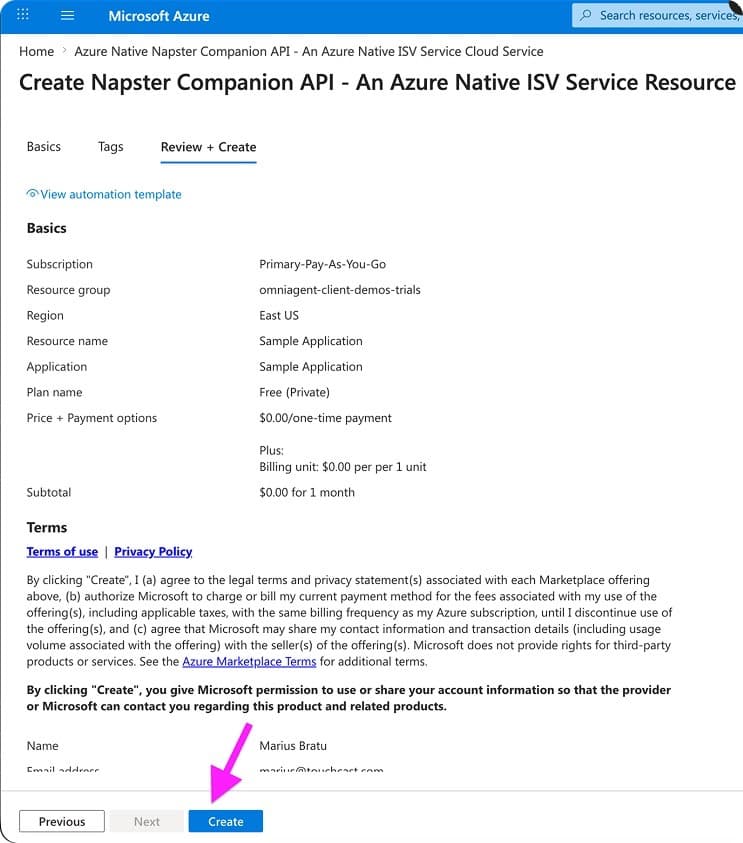The height and width of the screenshot is (843, 743).
Task: Click the Microsoft Azure title
Action: (159, 16)
